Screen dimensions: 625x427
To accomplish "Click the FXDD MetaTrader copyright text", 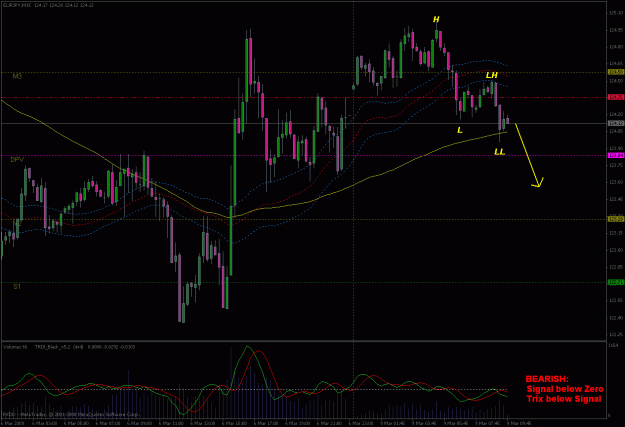I will [71, 415].
